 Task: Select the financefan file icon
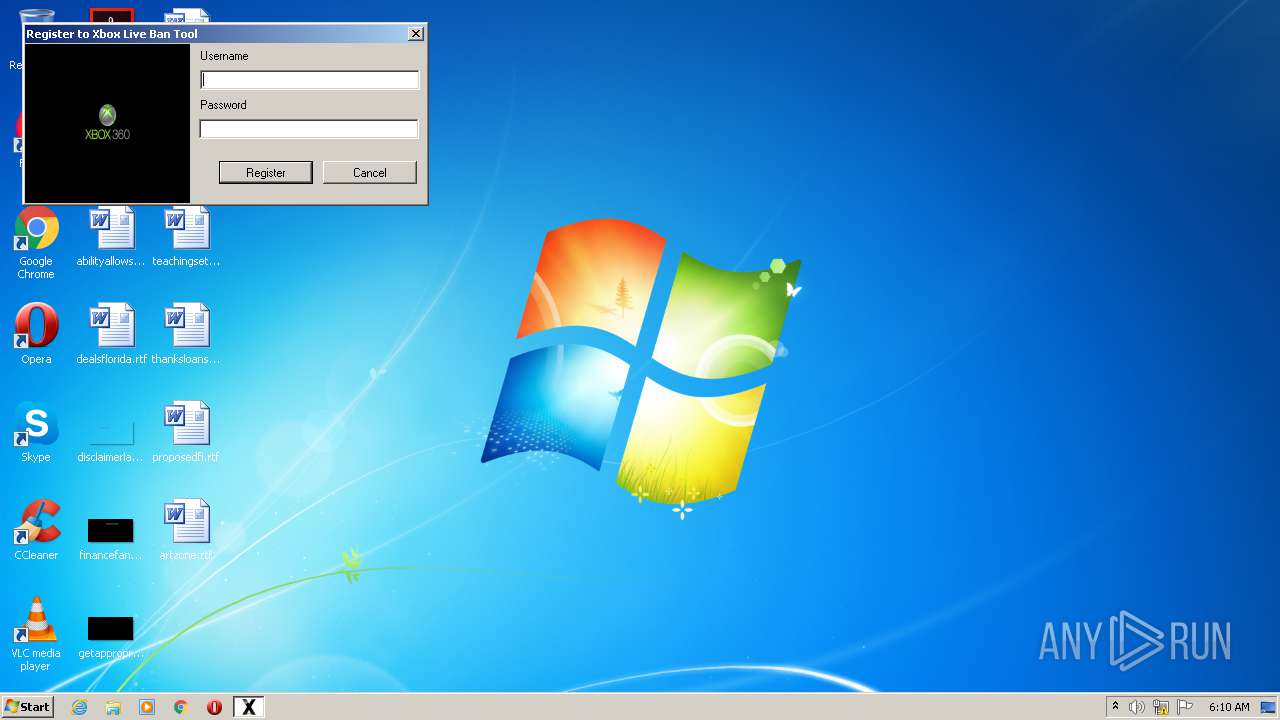tap(111, 539)
